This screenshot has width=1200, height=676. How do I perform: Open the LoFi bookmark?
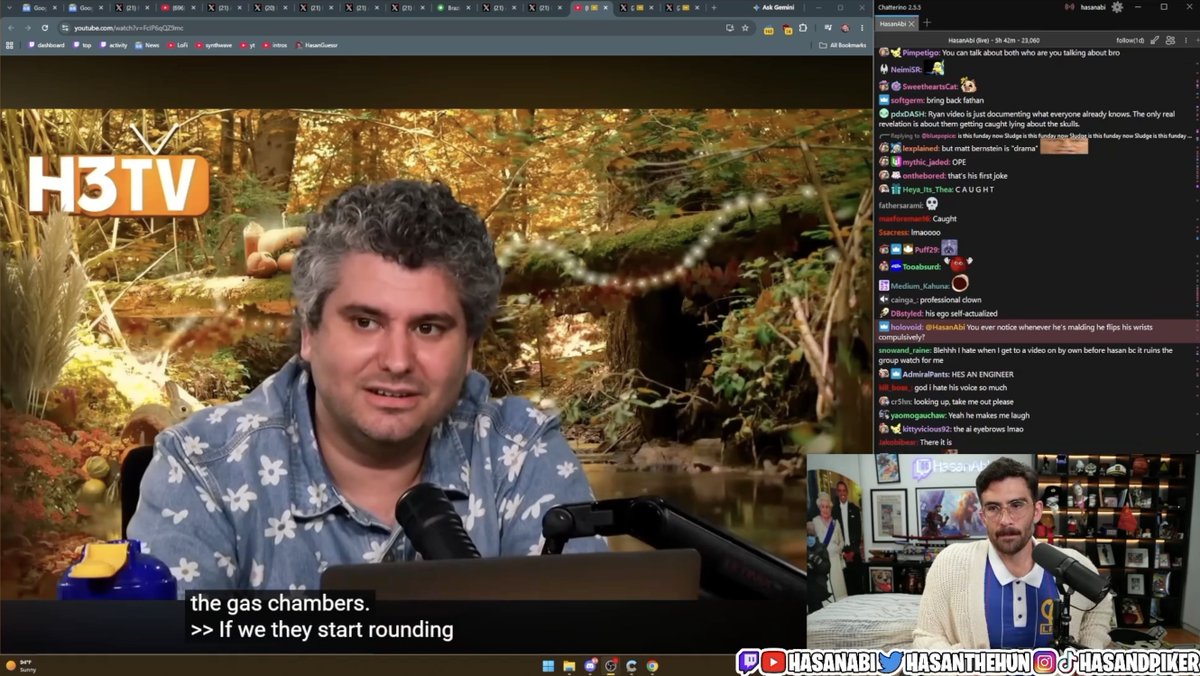click(x=178, y=45)
